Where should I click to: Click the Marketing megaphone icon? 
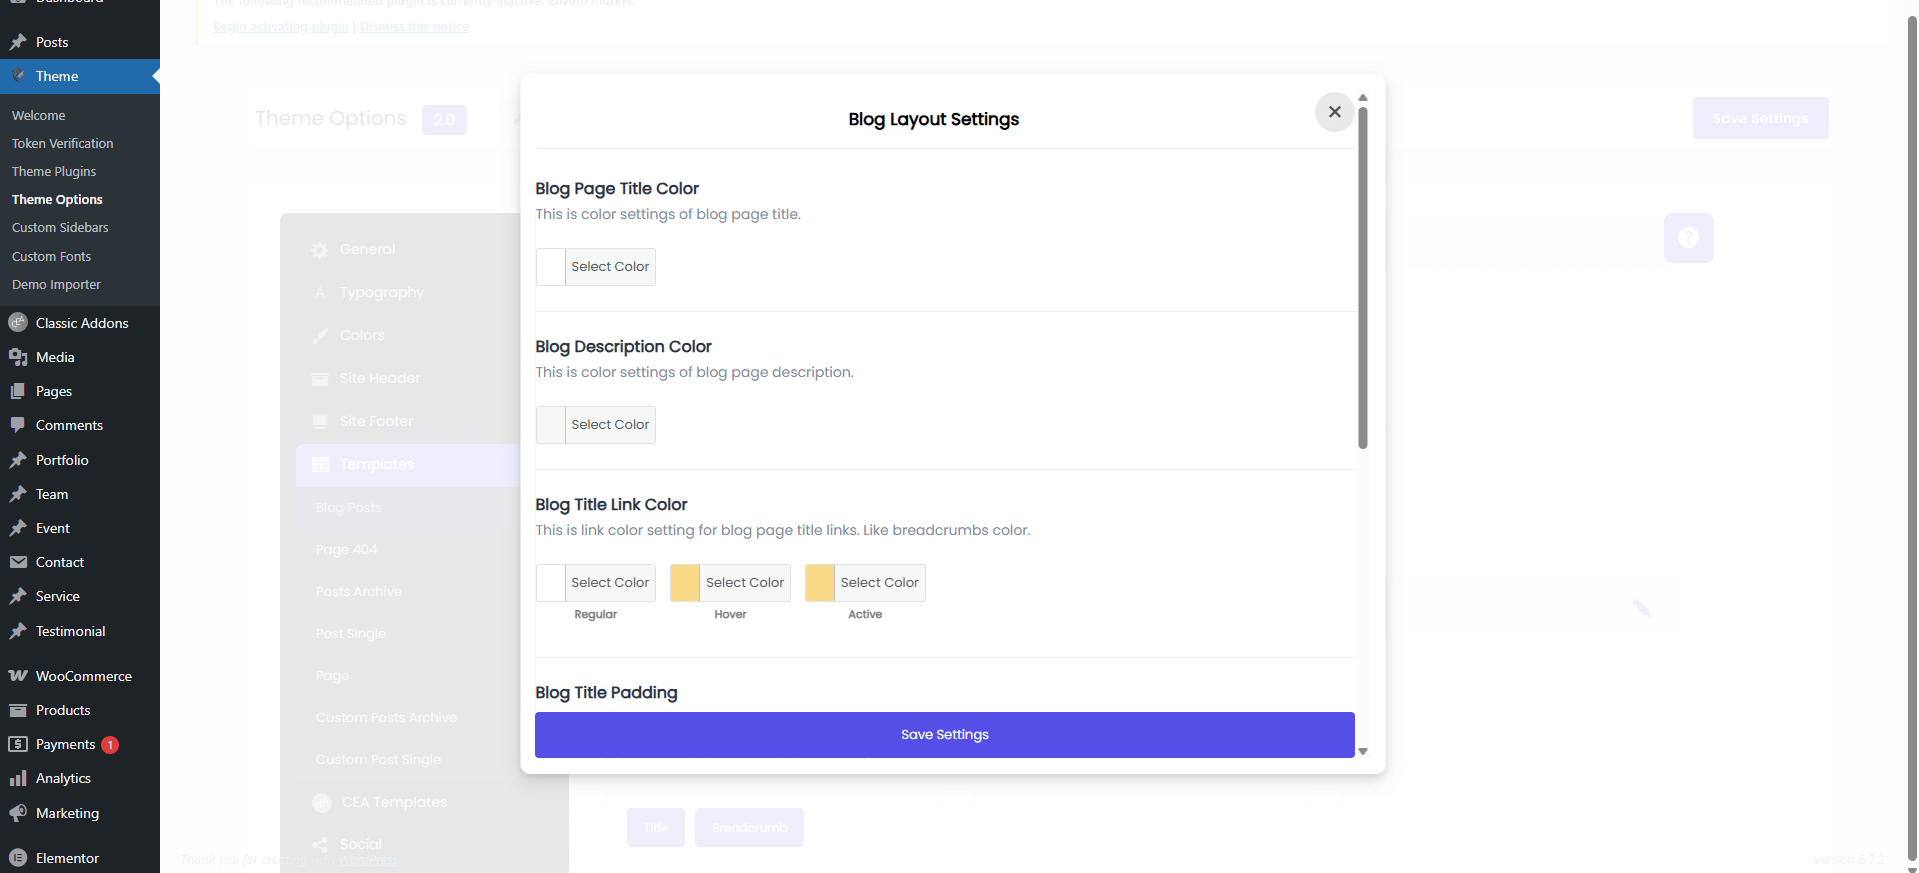tap(18, 813)
